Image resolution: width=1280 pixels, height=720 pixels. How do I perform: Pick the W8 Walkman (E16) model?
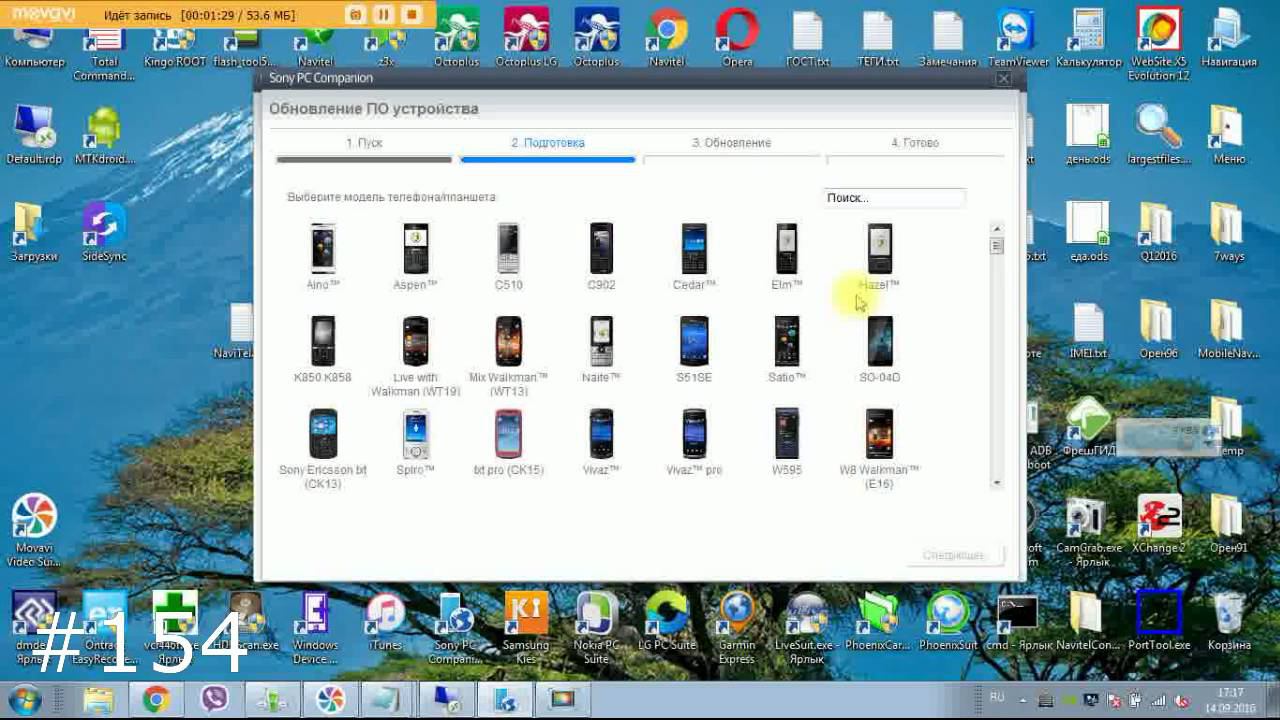[880, 448]
